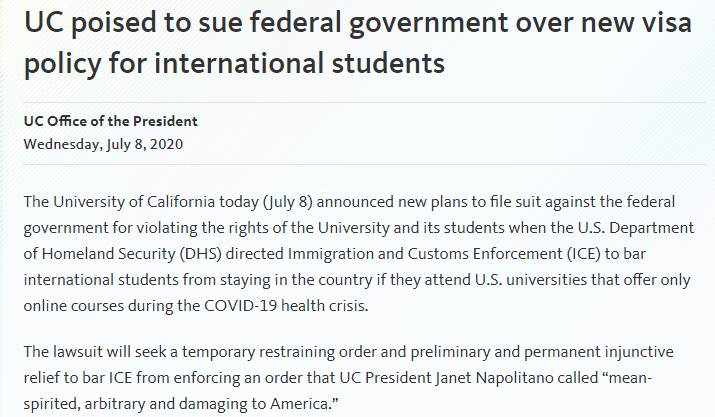
Task: Click the words online courses
Action: [x=74, y=305]
